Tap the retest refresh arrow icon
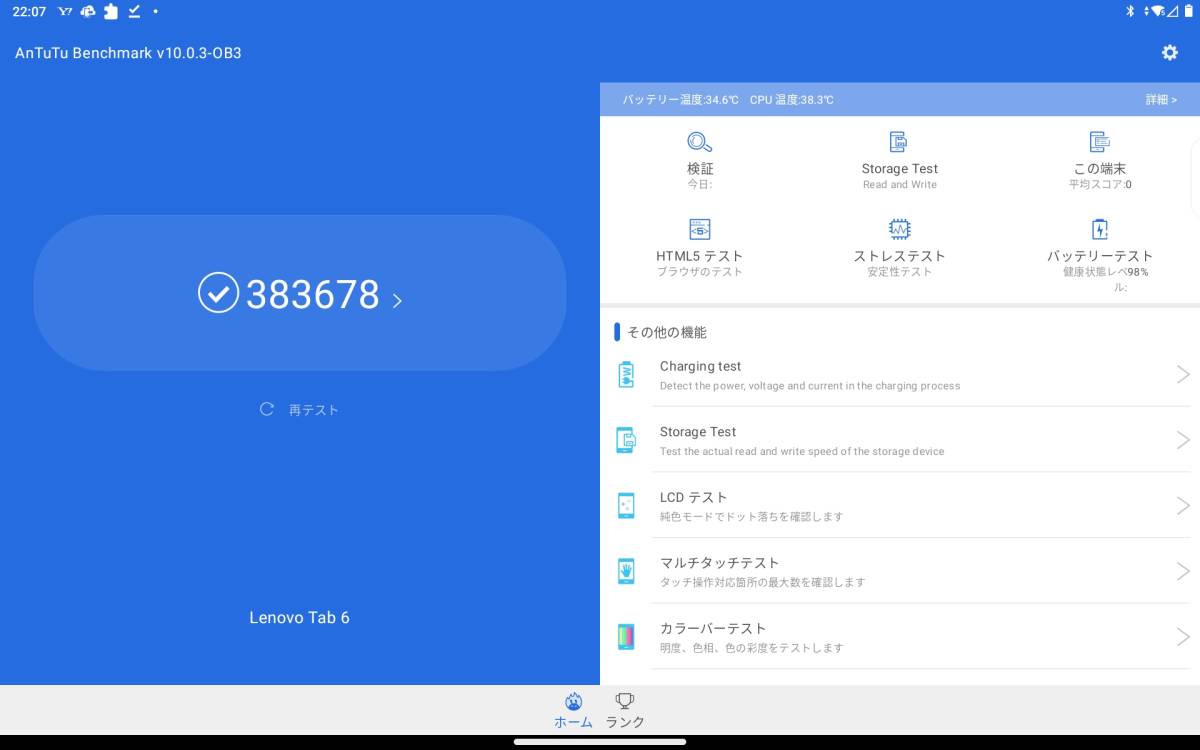The height and width of the screenshot is (750, 1200). pyautogui.click(x=267, y=409)
